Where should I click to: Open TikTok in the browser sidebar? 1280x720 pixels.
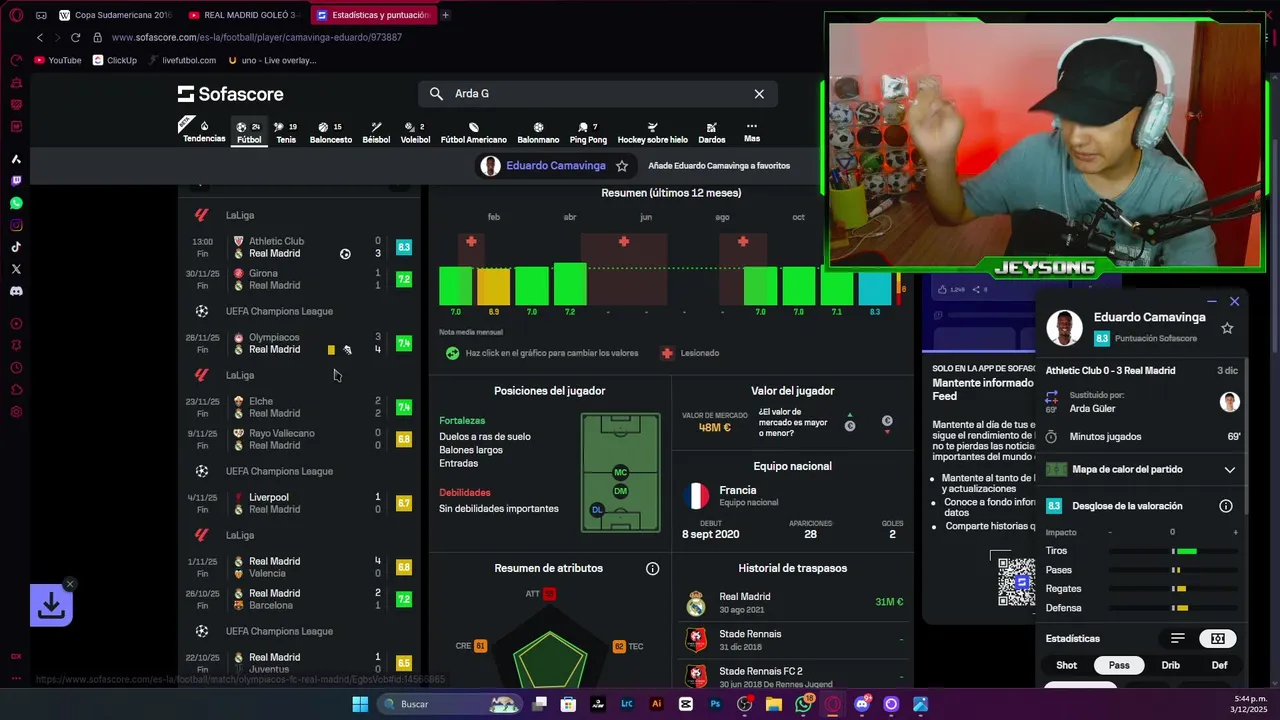coord(16,247)
